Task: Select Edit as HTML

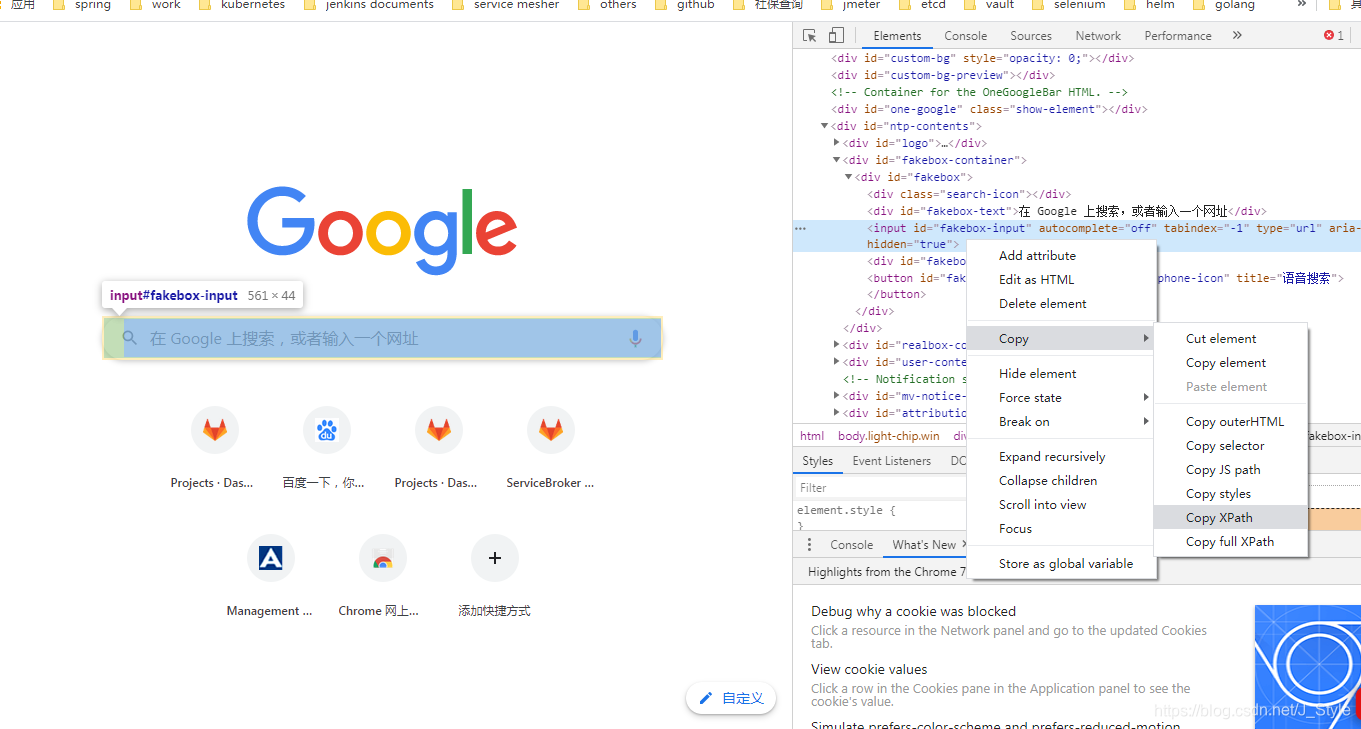Action: click(1061, 280)
